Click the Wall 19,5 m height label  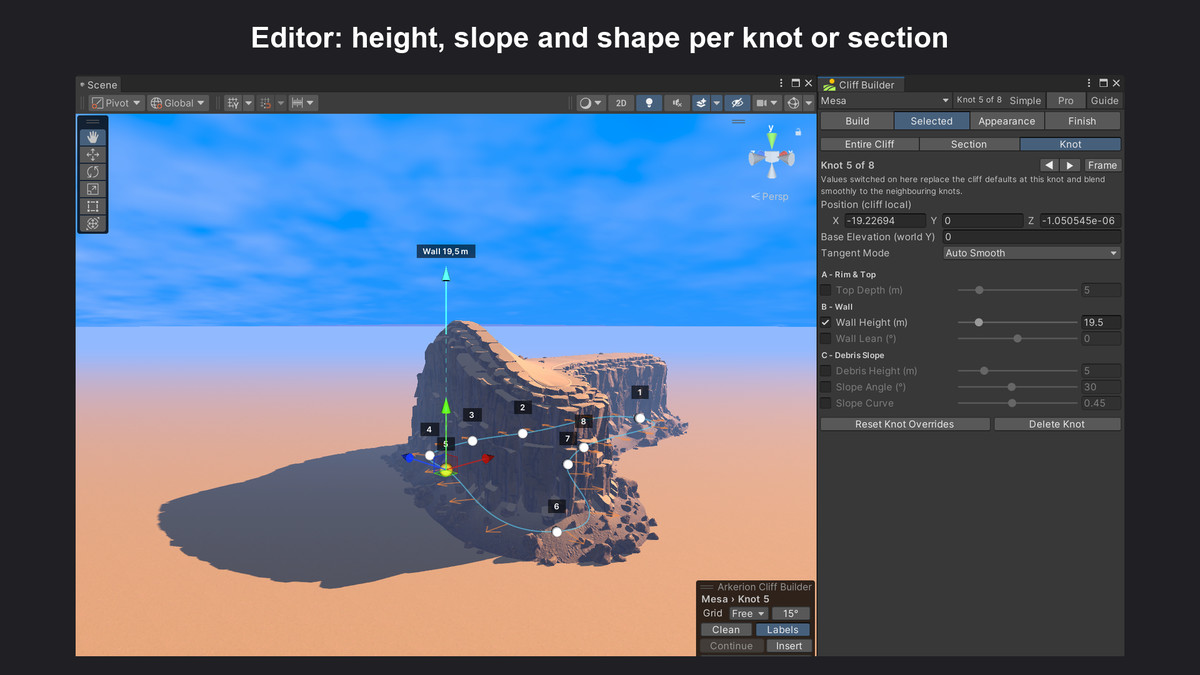(x=446, y=251)
